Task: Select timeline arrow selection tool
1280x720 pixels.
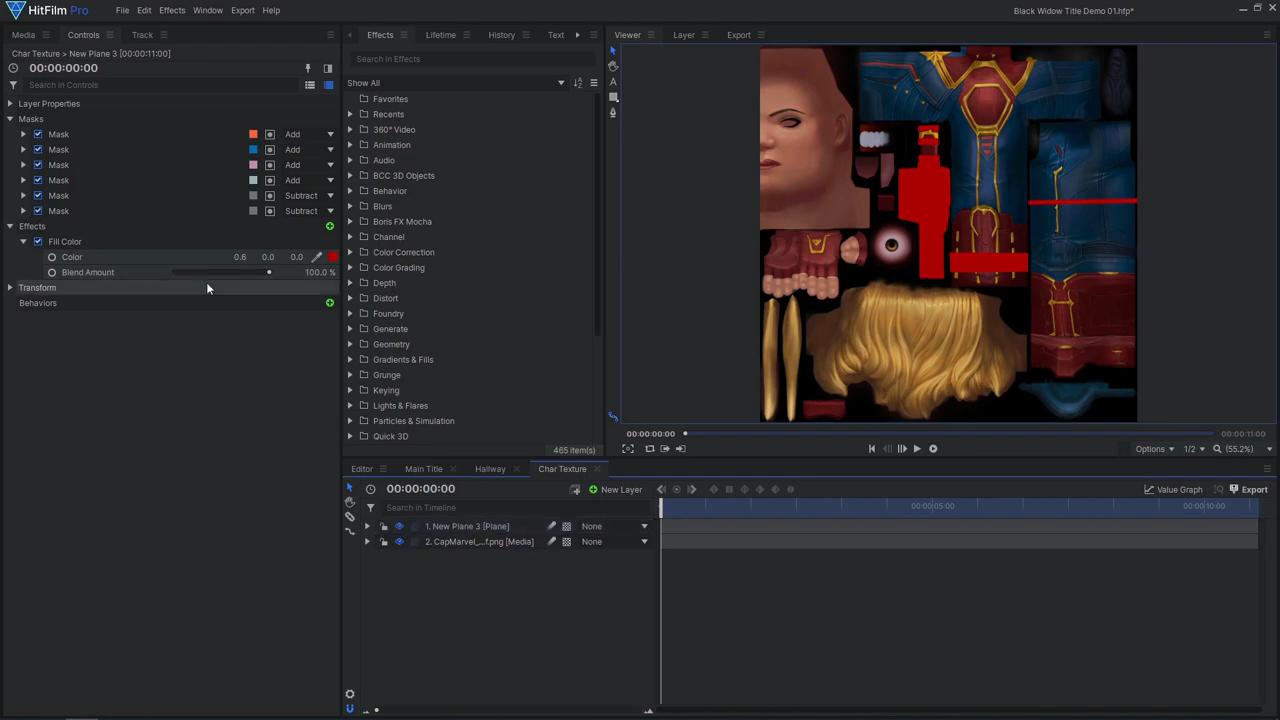Action: 349,488
